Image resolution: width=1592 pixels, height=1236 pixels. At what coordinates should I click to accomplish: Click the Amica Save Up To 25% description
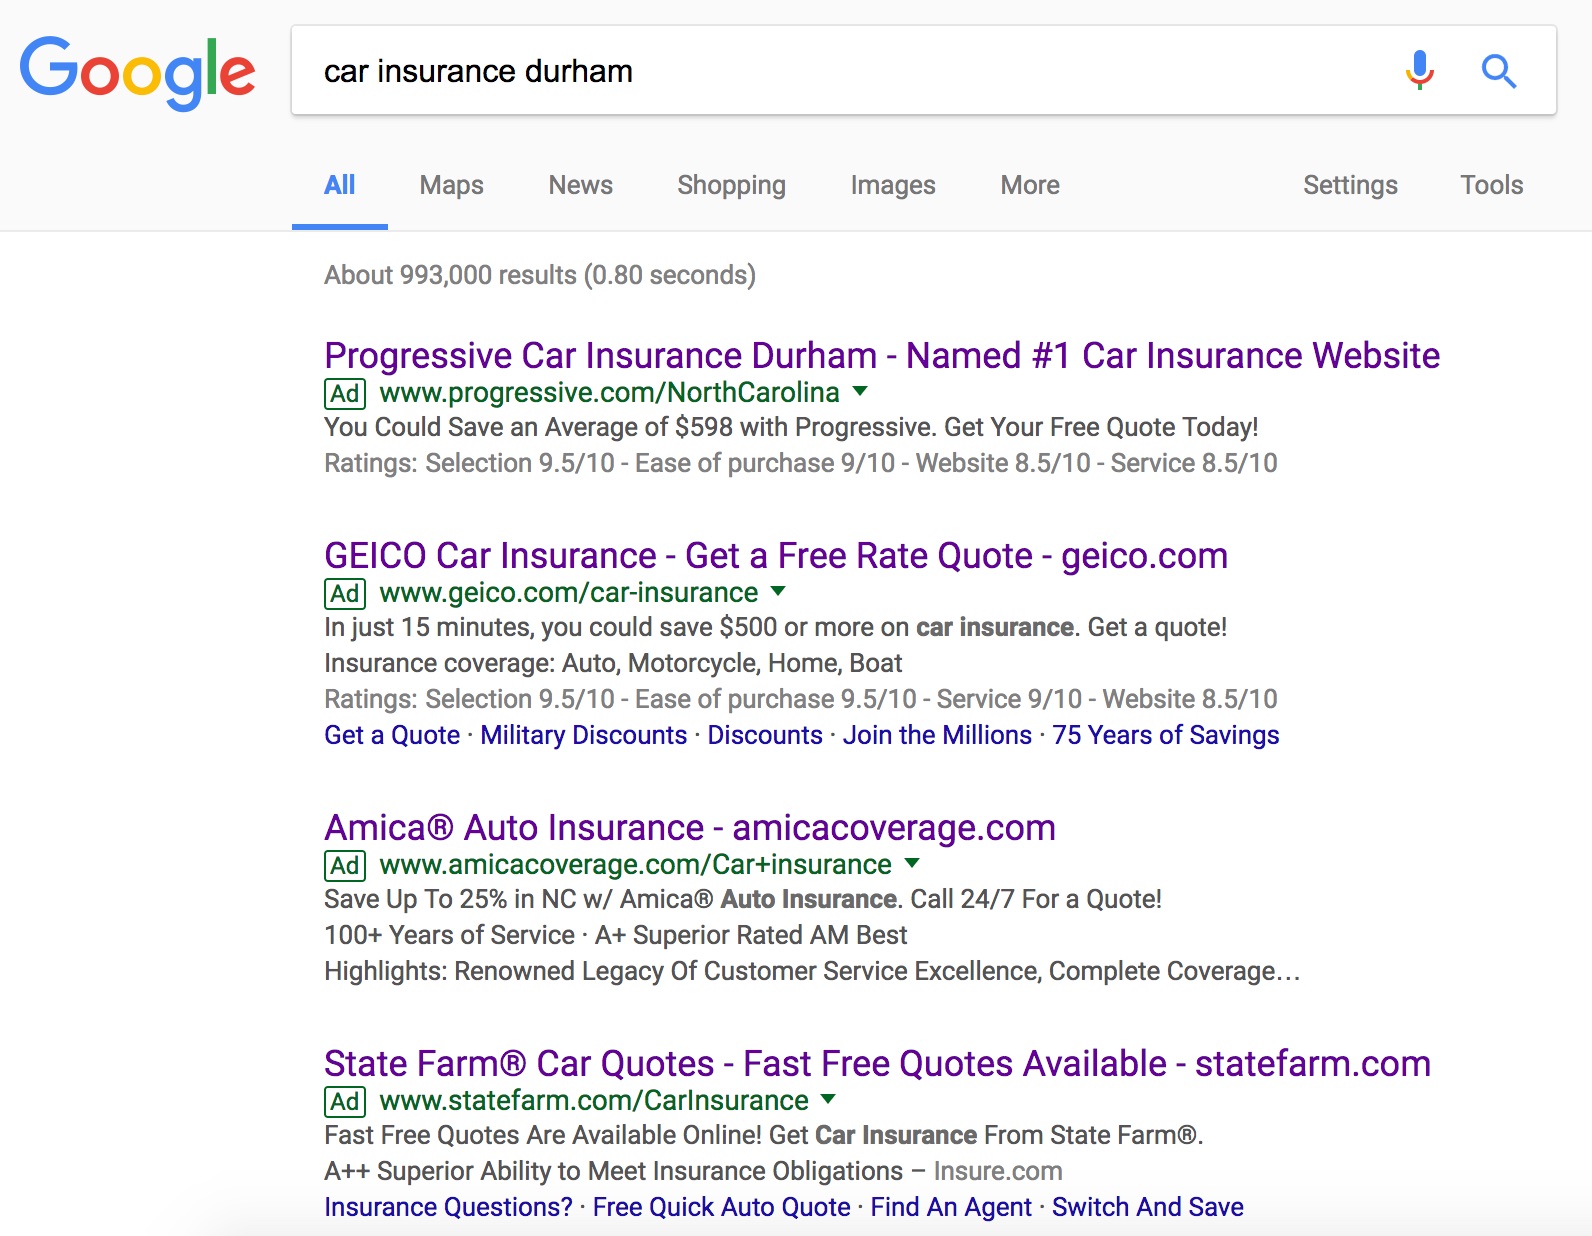tap(743, 899)
